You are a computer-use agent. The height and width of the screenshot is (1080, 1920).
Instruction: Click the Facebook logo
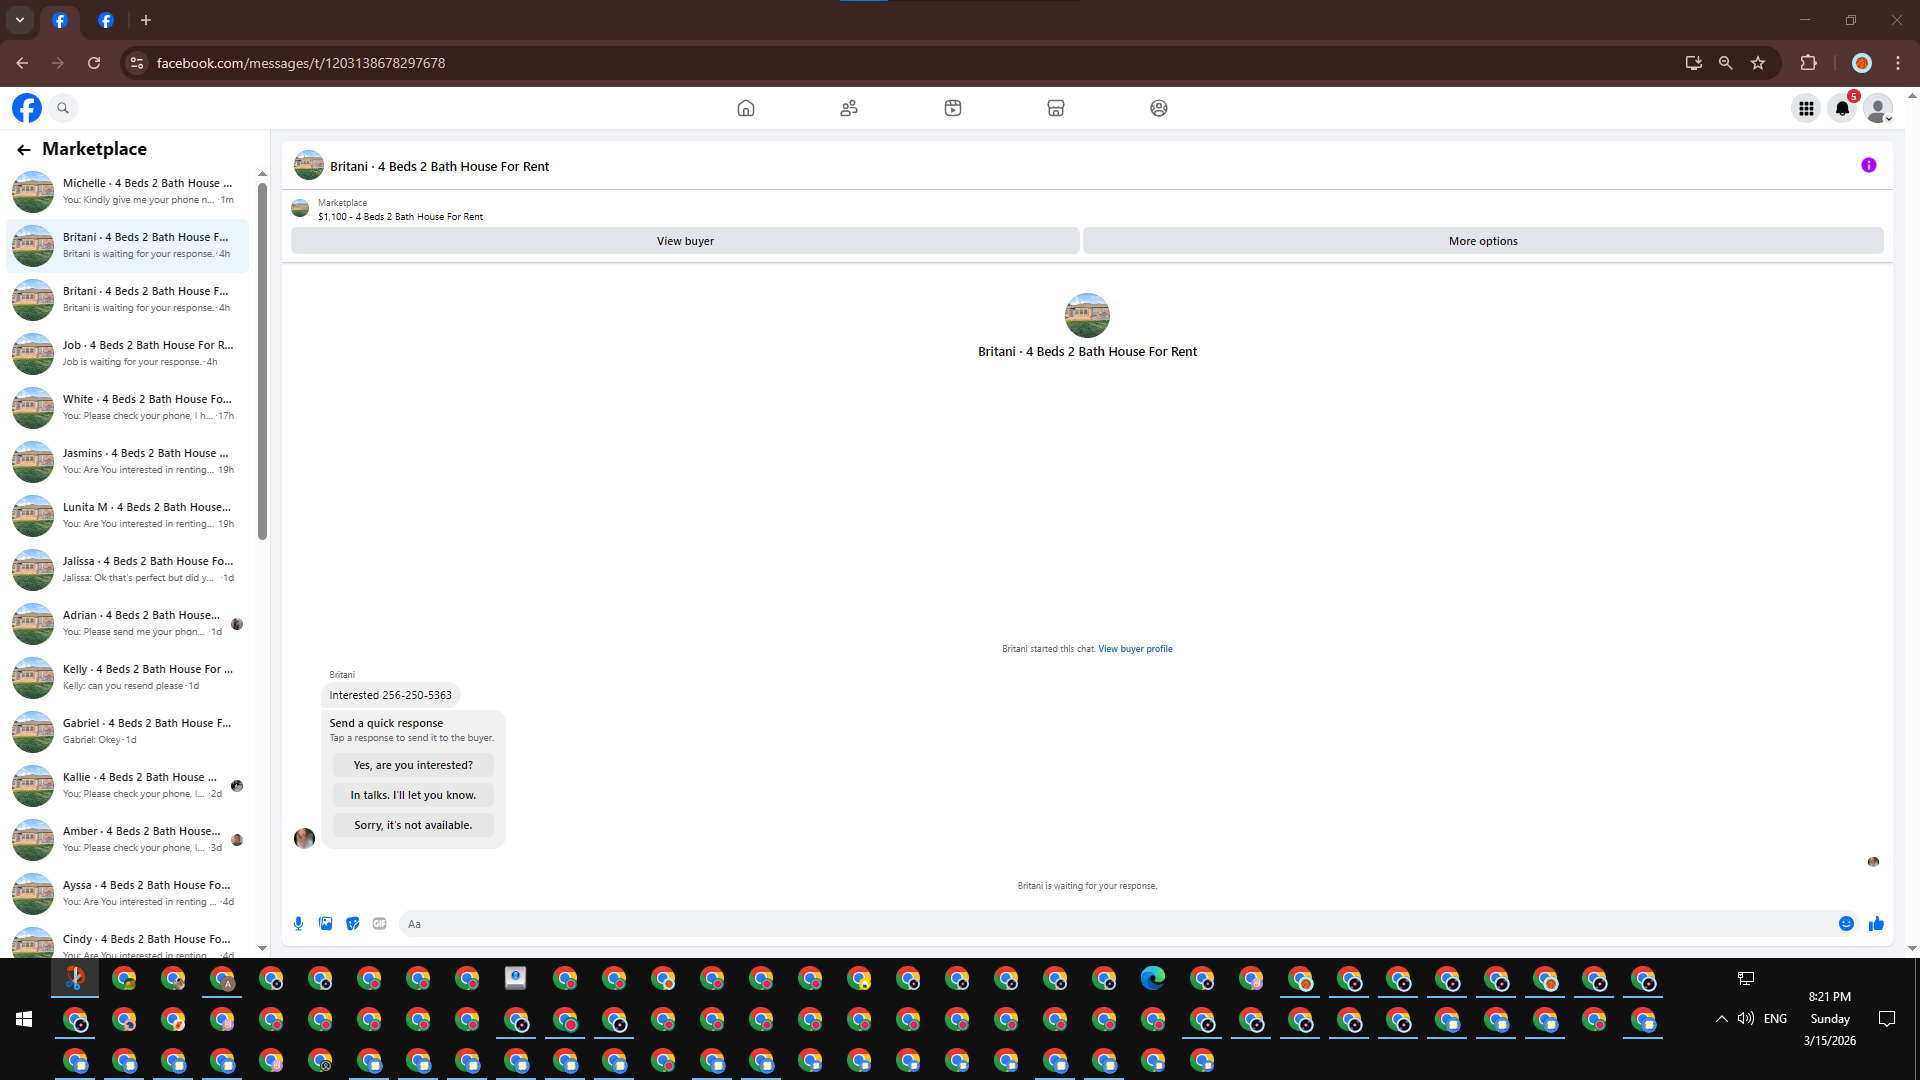click(27, 108)
